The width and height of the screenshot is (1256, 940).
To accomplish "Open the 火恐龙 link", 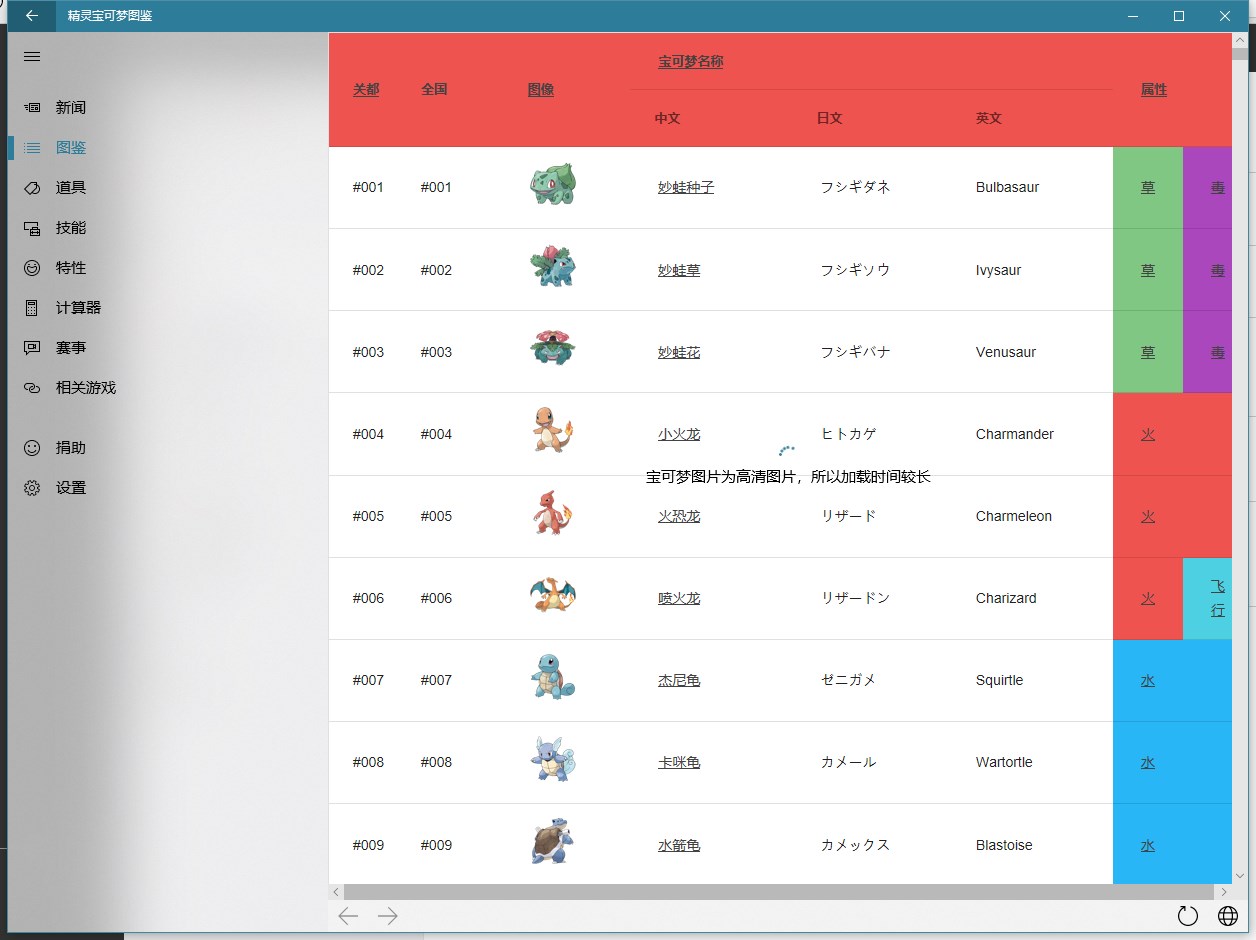I will (x=679, y=516).
